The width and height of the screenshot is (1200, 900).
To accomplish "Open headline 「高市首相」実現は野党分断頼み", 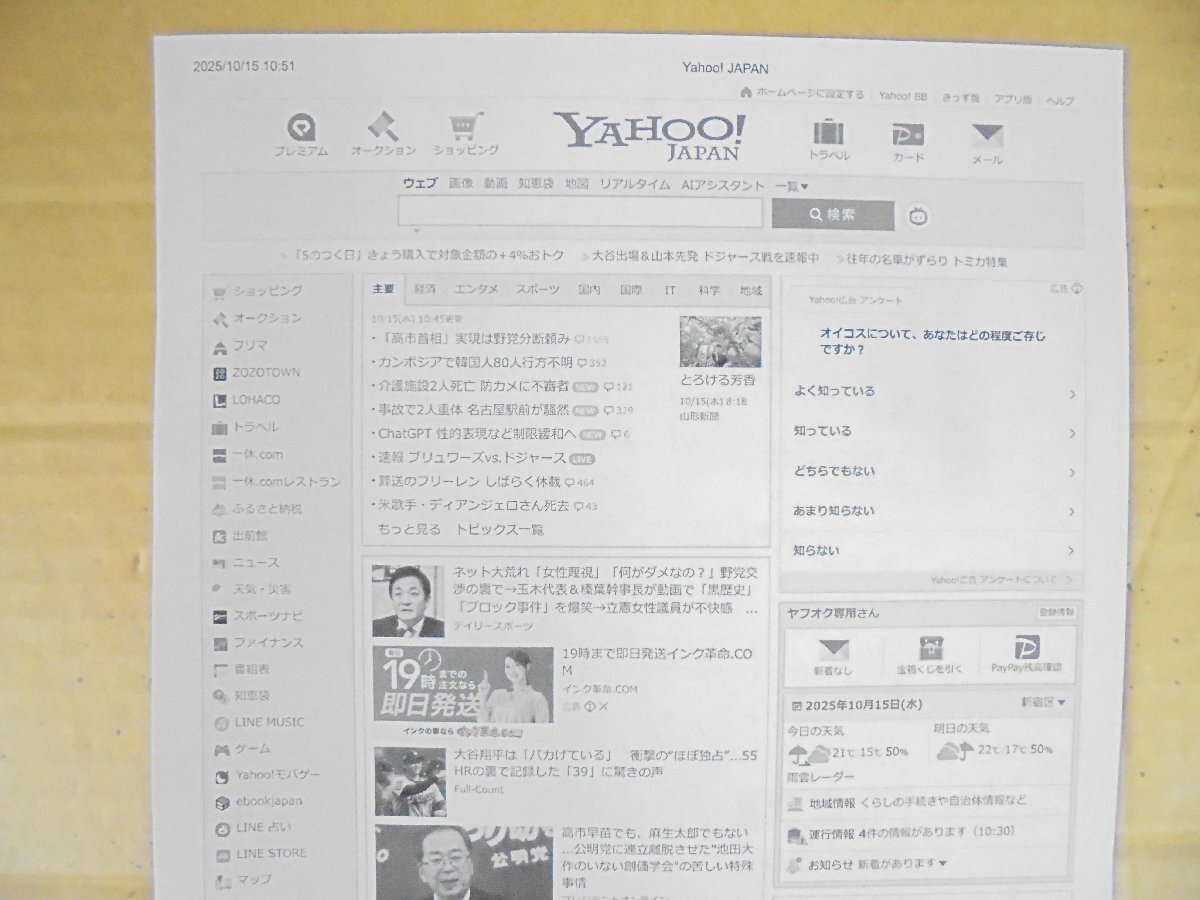I will (474, 339).
